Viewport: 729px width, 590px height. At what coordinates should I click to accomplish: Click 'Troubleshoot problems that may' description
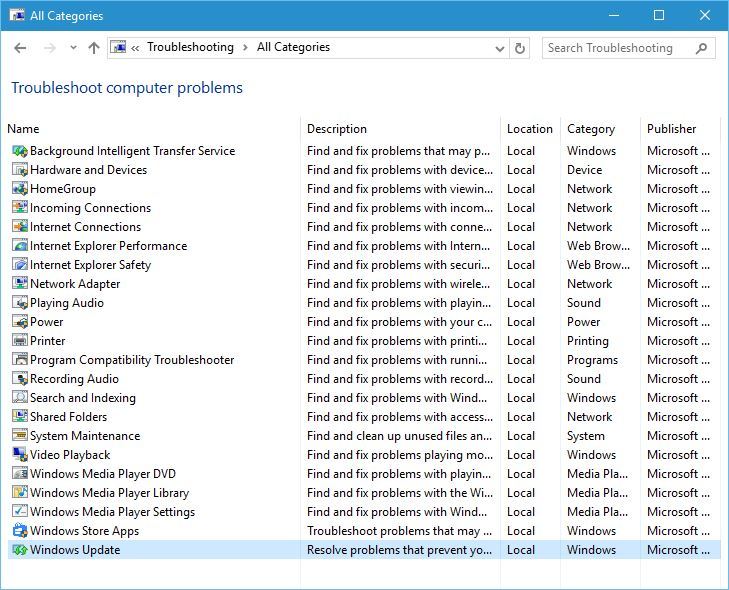399,531
